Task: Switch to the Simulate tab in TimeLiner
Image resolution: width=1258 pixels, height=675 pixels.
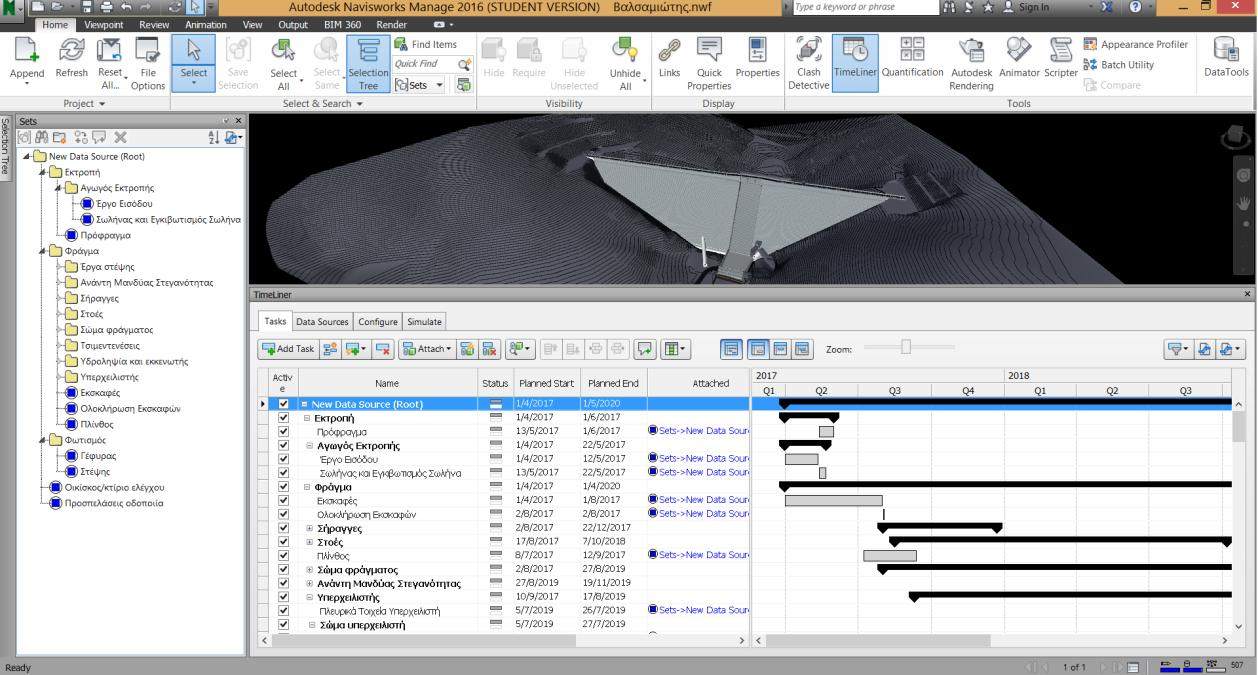Action: 425,321
